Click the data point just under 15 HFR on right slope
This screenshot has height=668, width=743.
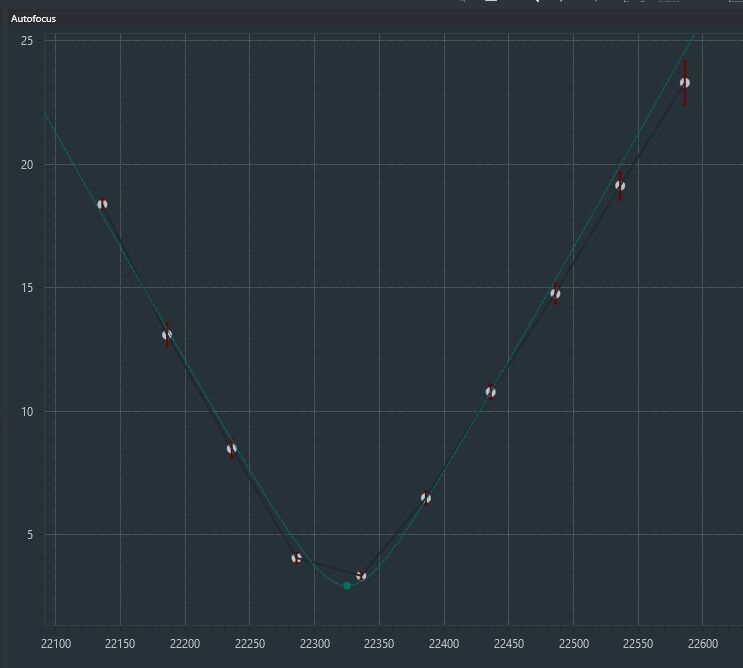555,294
